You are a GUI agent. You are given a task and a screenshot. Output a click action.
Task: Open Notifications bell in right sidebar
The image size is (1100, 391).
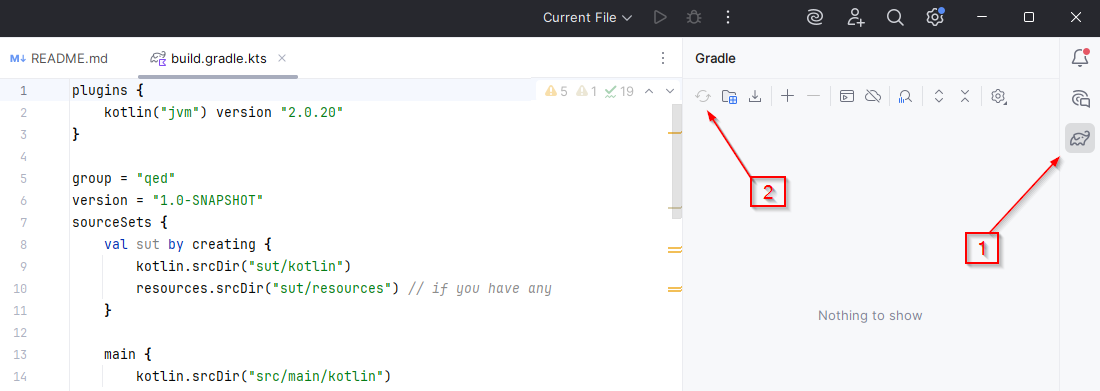click(1080, 58)
